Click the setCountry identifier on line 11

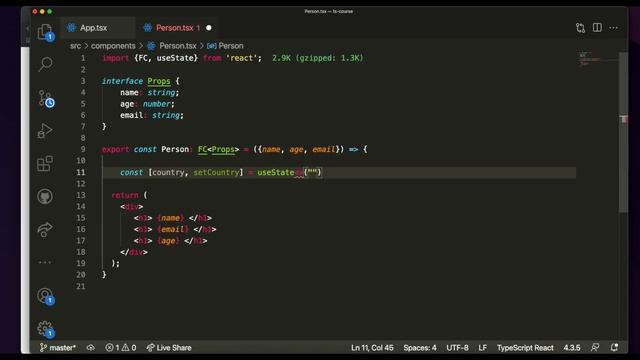pyautogui.click(x=216, y=172)
